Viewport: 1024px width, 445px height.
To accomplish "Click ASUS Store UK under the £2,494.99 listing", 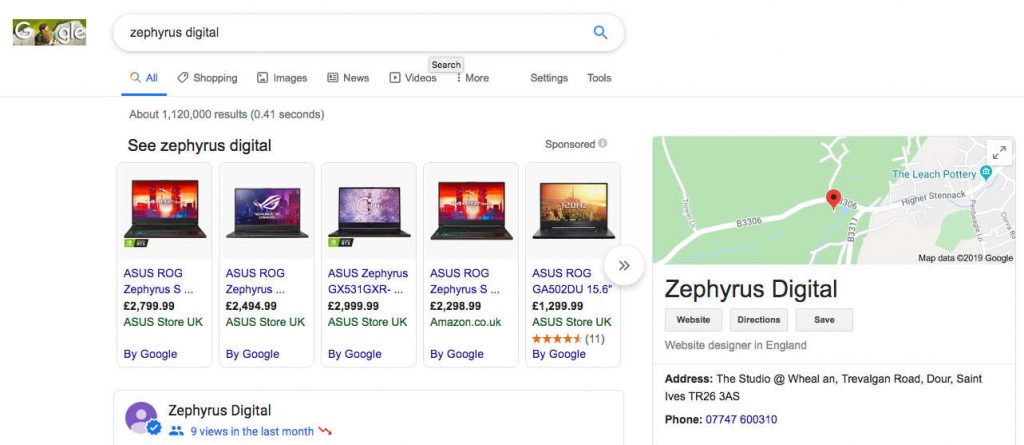I will pyautogui.click(x=265, y=322).
